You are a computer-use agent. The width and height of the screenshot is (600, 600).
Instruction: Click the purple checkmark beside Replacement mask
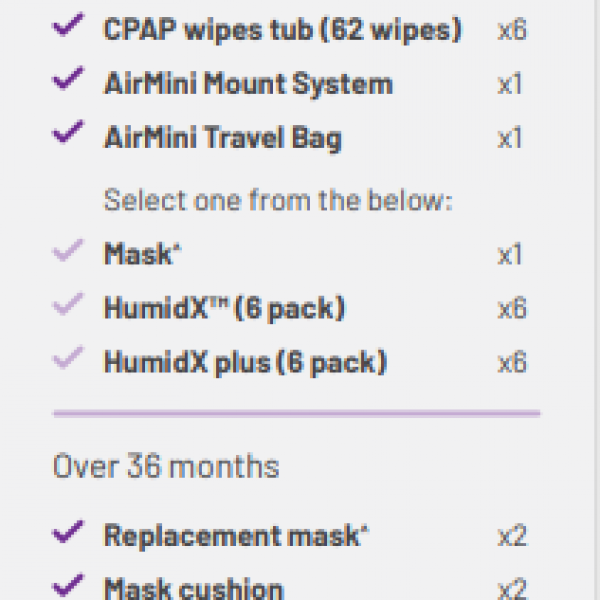click(x=68, y=532)
